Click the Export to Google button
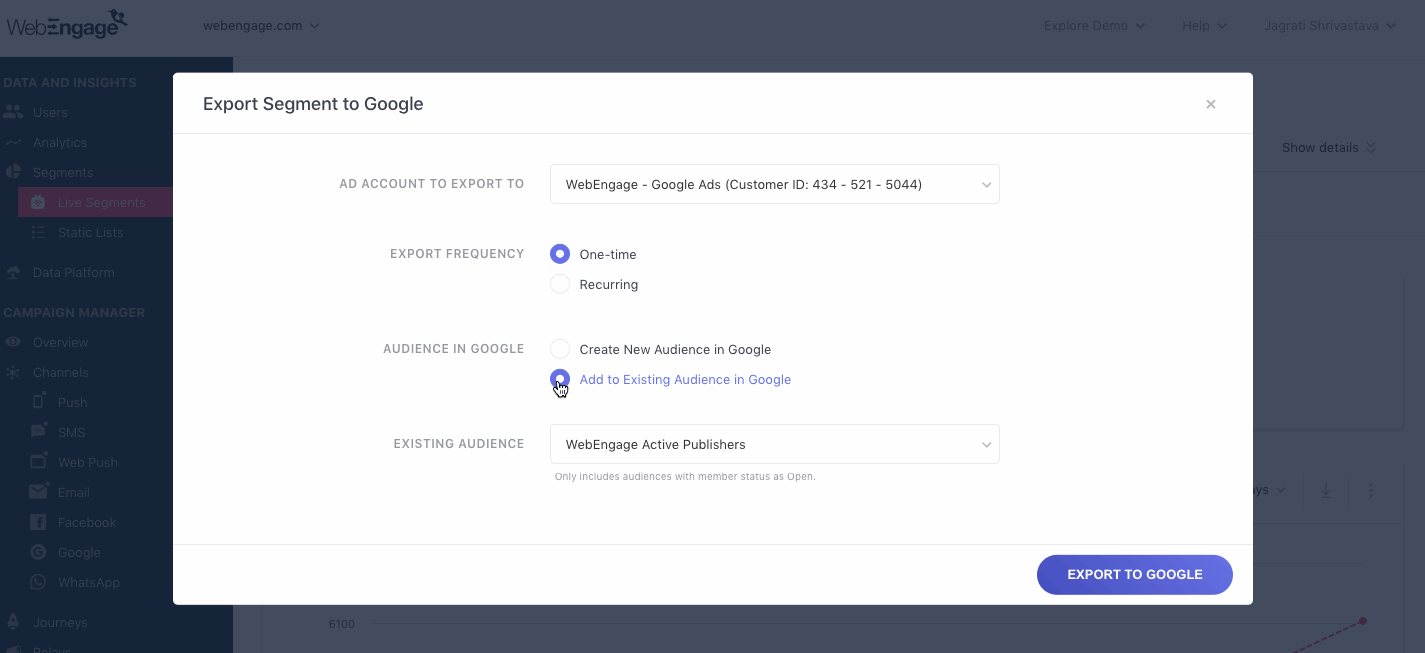1425x653 pixels. pos(1135,575)
